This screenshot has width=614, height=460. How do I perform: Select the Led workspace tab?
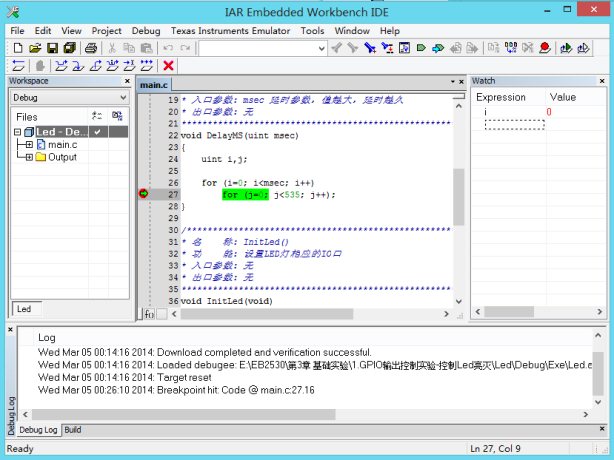[x=24, y=309]
